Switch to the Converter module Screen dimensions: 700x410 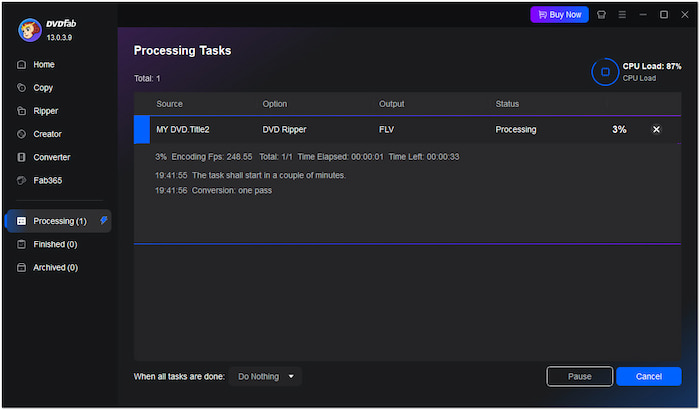(51, 157)
